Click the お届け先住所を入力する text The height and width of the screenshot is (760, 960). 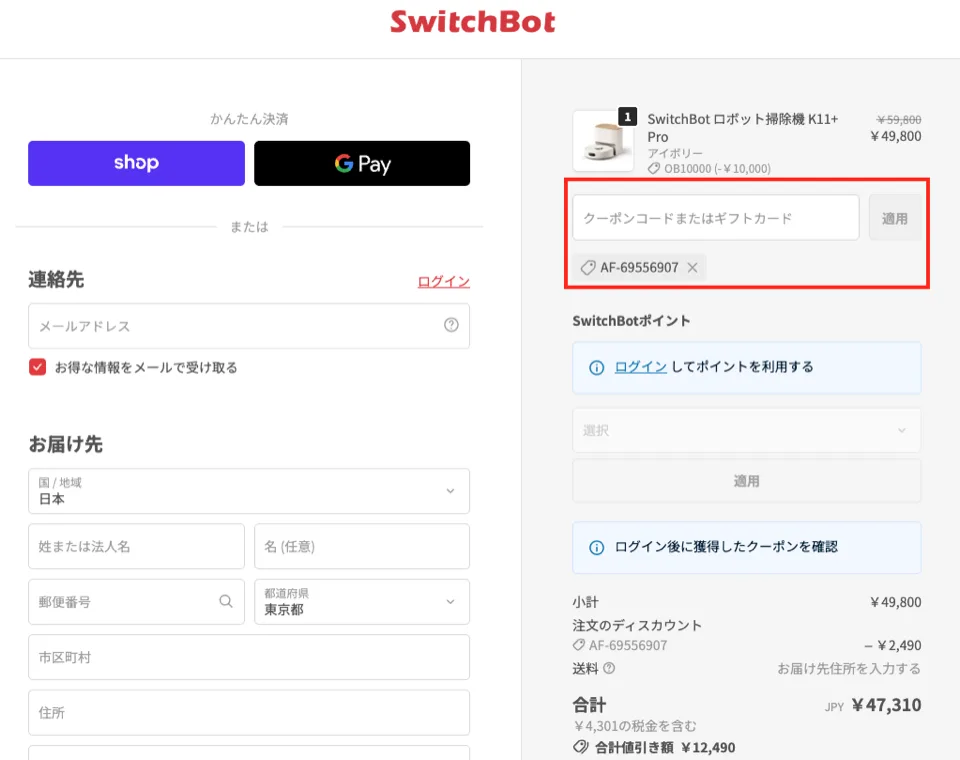(x=849, y=668)
